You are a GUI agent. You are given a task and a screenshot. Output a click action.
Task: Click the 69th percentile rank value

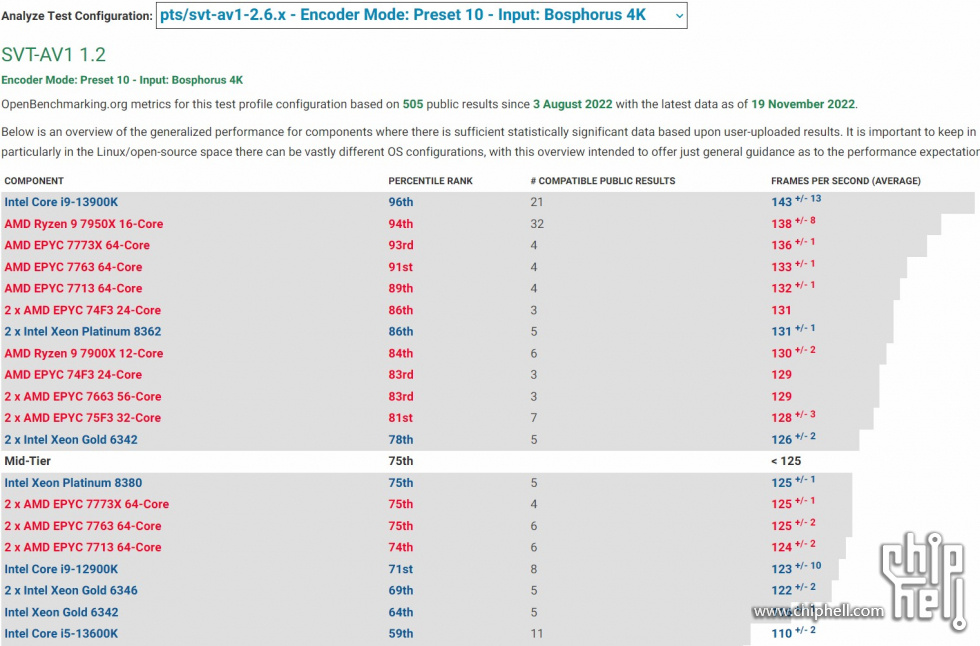tap(401, 590)
